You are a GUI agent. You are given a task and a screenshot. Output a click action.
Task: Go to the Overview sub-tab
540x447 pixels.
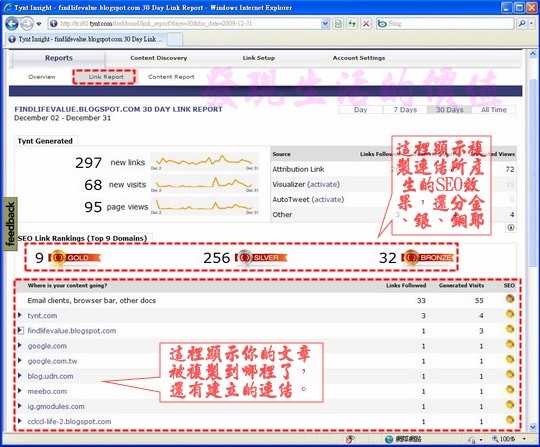[42, 77]
